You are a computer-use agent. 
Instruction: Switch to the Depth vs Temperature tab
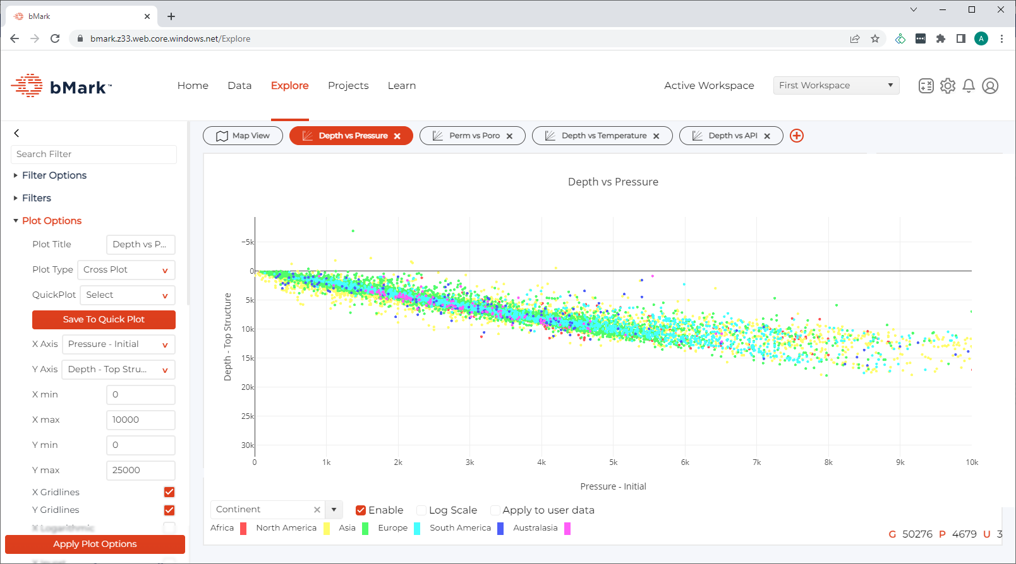[x=599, y=136]
